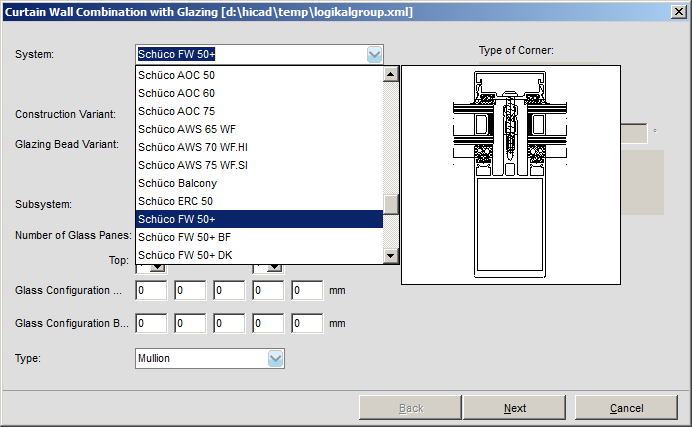Image resolution: width=692 pixels, height=427 pixels.
Task: Click second Glass Configuration B field
Action: tap(190, 324)
